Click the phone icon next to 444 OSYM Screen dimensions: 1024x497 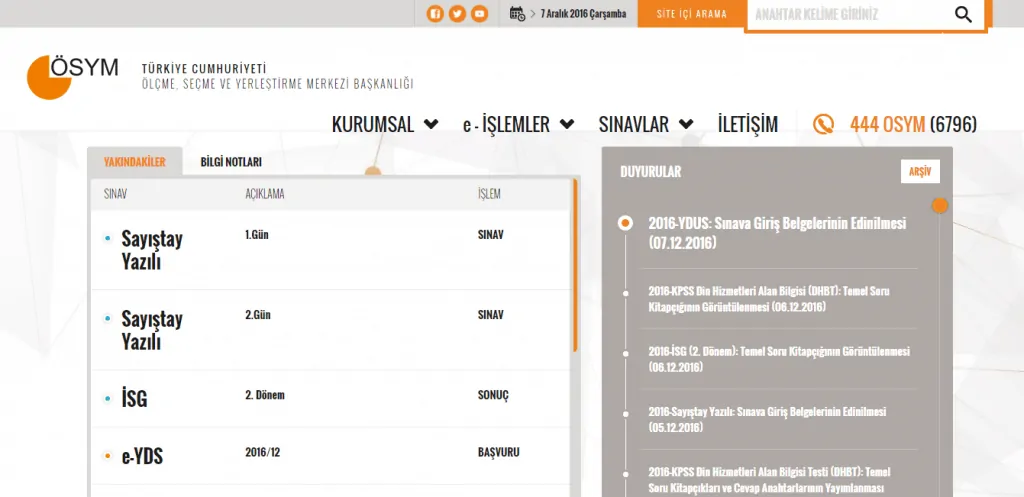pos(824,125)
